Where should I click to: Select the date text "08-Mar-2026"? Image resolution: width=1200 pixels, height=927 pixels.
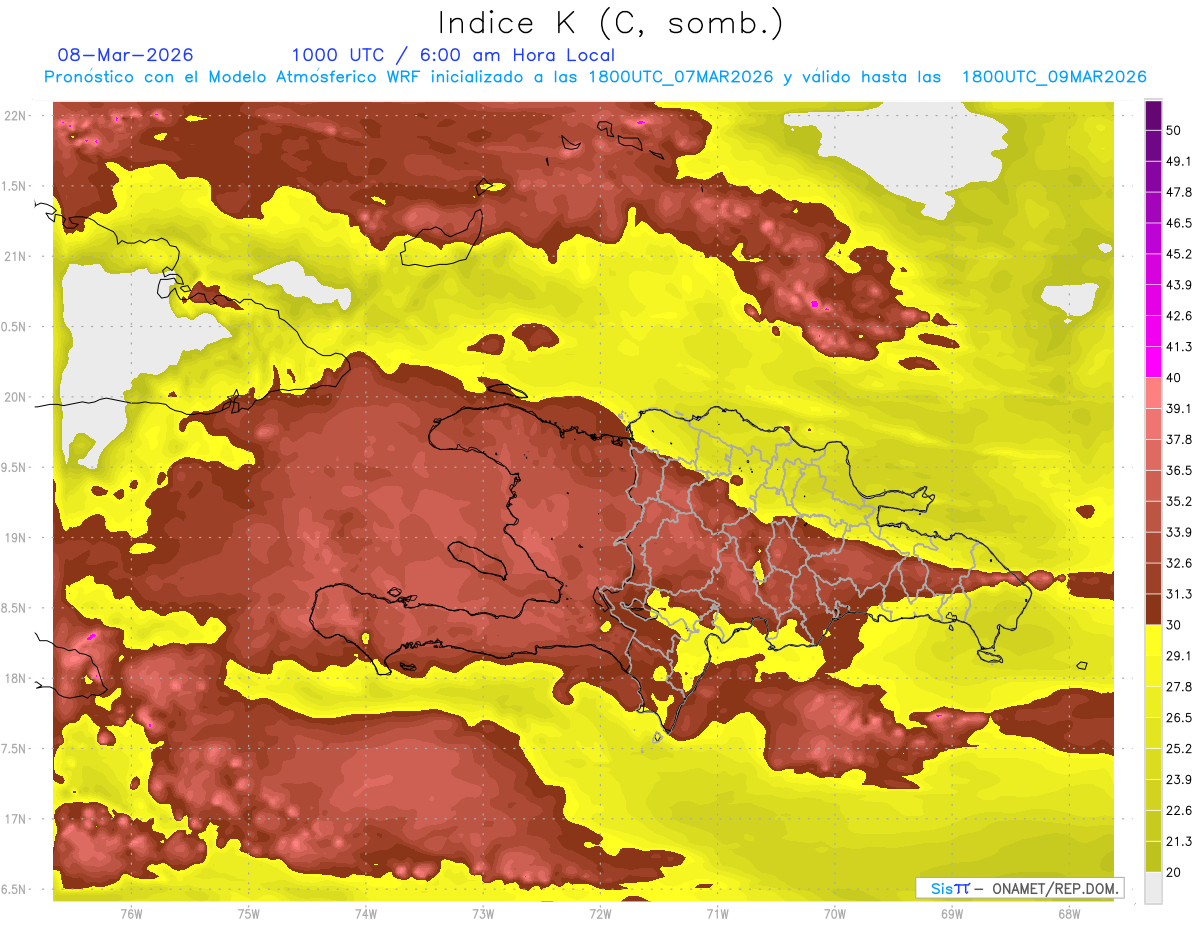click(126, 55)
